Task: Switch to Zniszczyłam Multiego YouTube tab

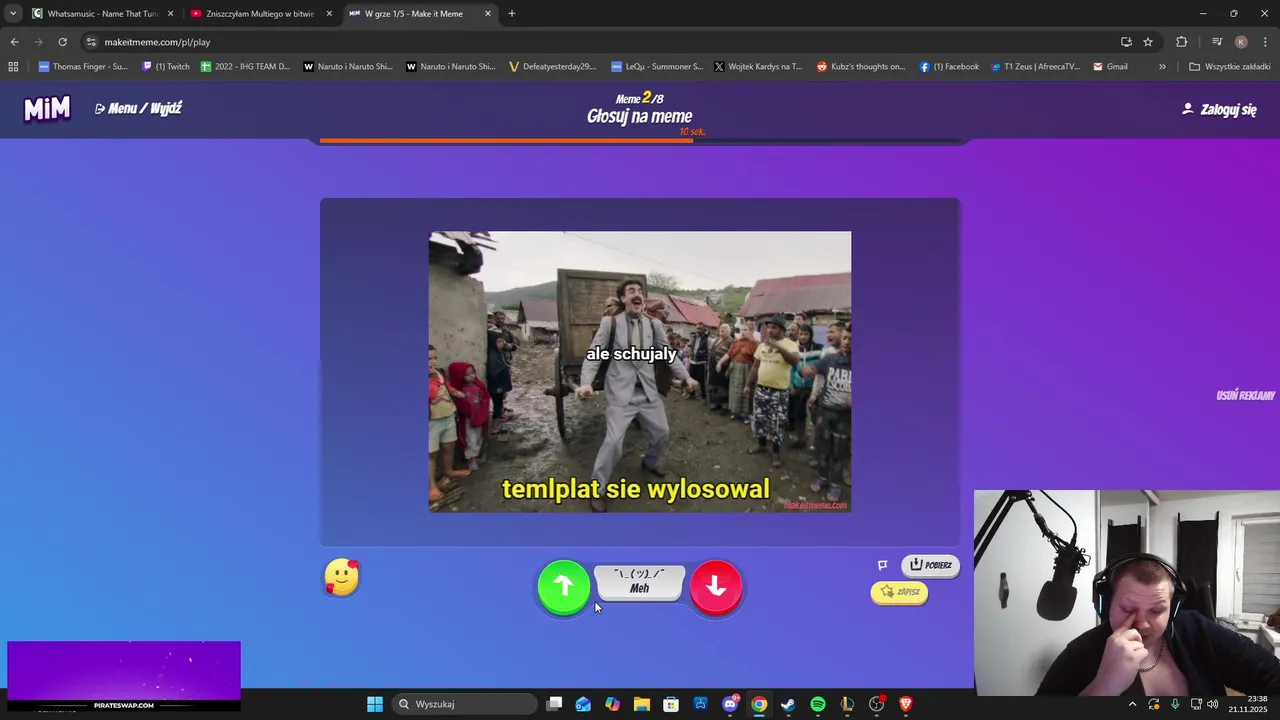Action: 260,14
